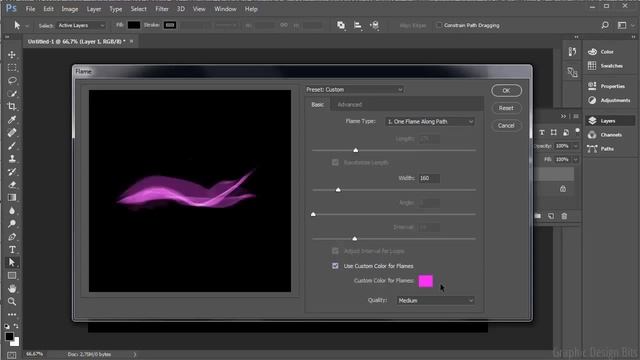Click the Fill color box in options bar
The image size is (640, 360).
pos(134,25)
